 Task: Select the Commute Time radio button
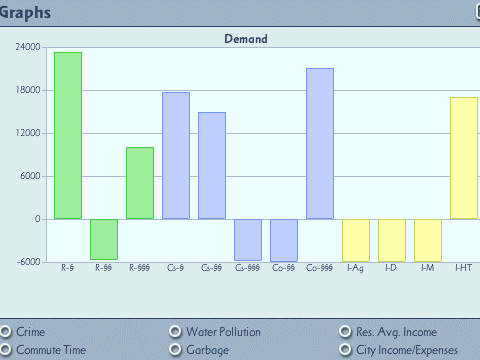[x=6, y=350]
